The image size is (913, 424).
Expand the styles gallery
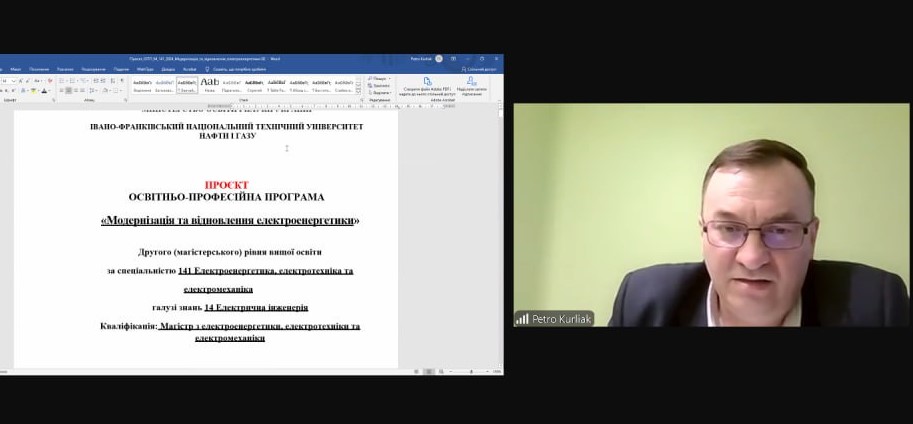point(361,91)
